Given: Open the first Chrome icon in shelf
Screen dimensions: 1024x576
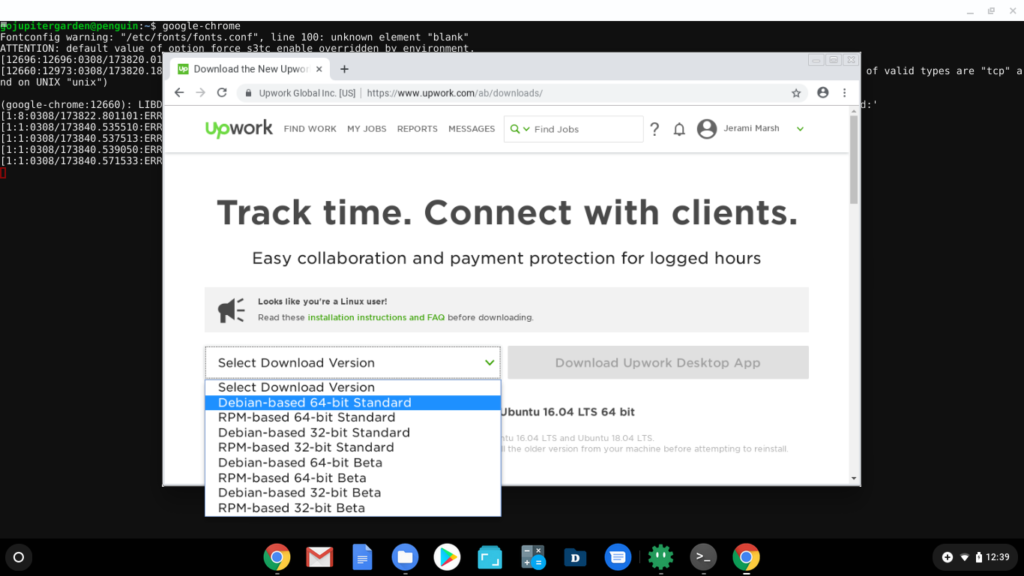Looking at the screenshot, I should [277, 557].
